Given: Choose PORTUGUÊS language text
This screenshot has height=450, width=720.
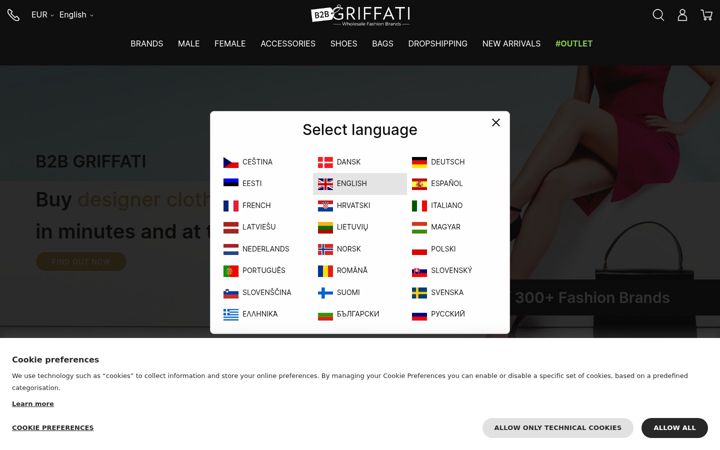Looking at the screenshot, I should pyautogui.click(x=264, y=270).
